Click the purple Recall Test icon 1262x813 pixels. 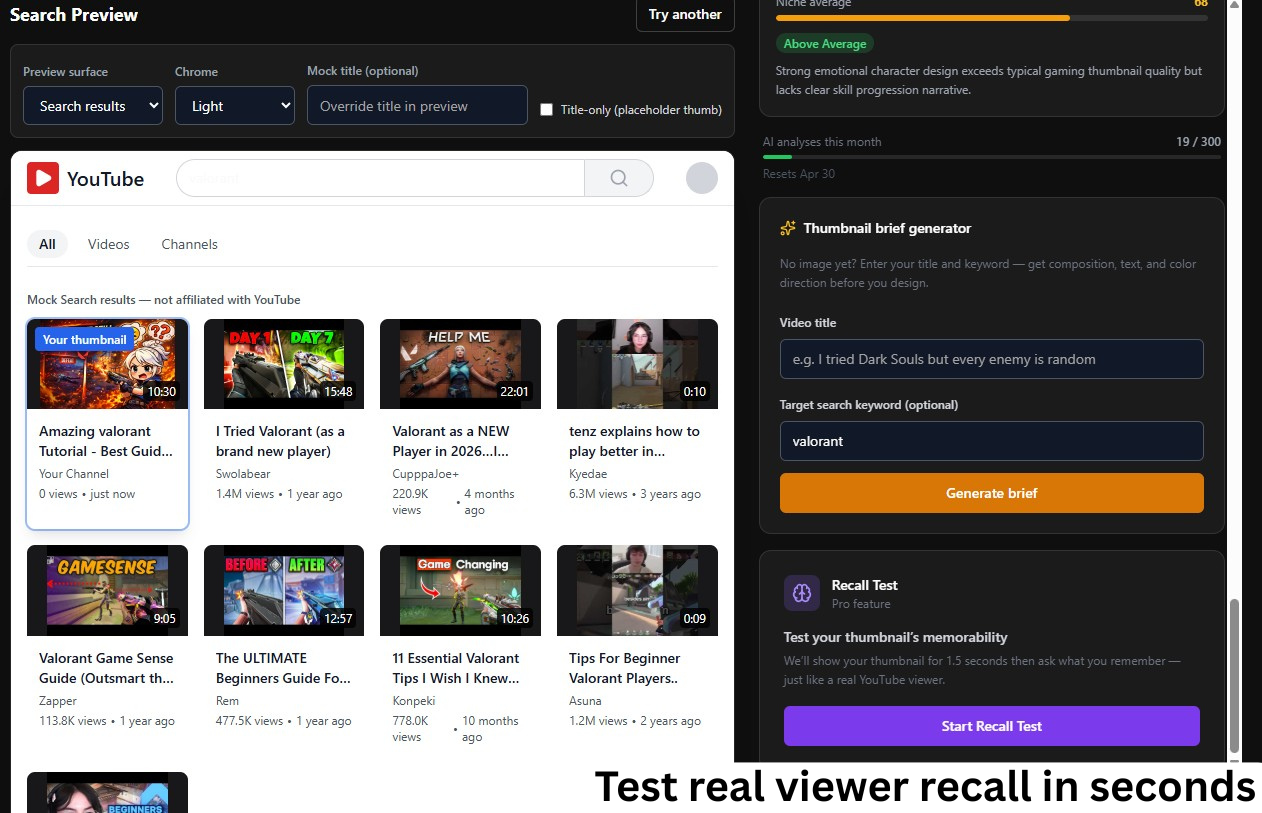pos(801,594)
